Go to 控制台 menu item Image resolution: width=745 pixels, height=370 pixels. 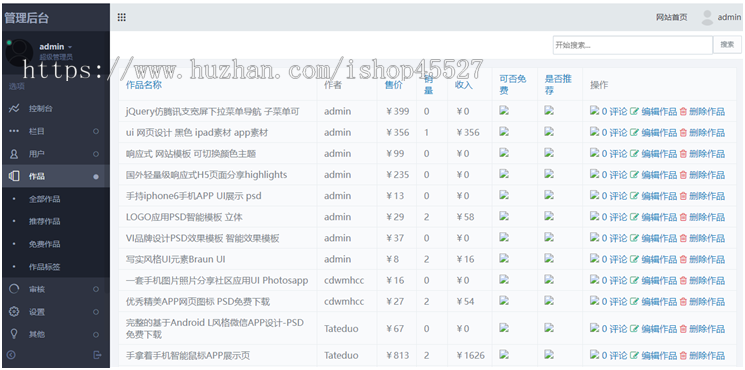click(x=40, y=108)
